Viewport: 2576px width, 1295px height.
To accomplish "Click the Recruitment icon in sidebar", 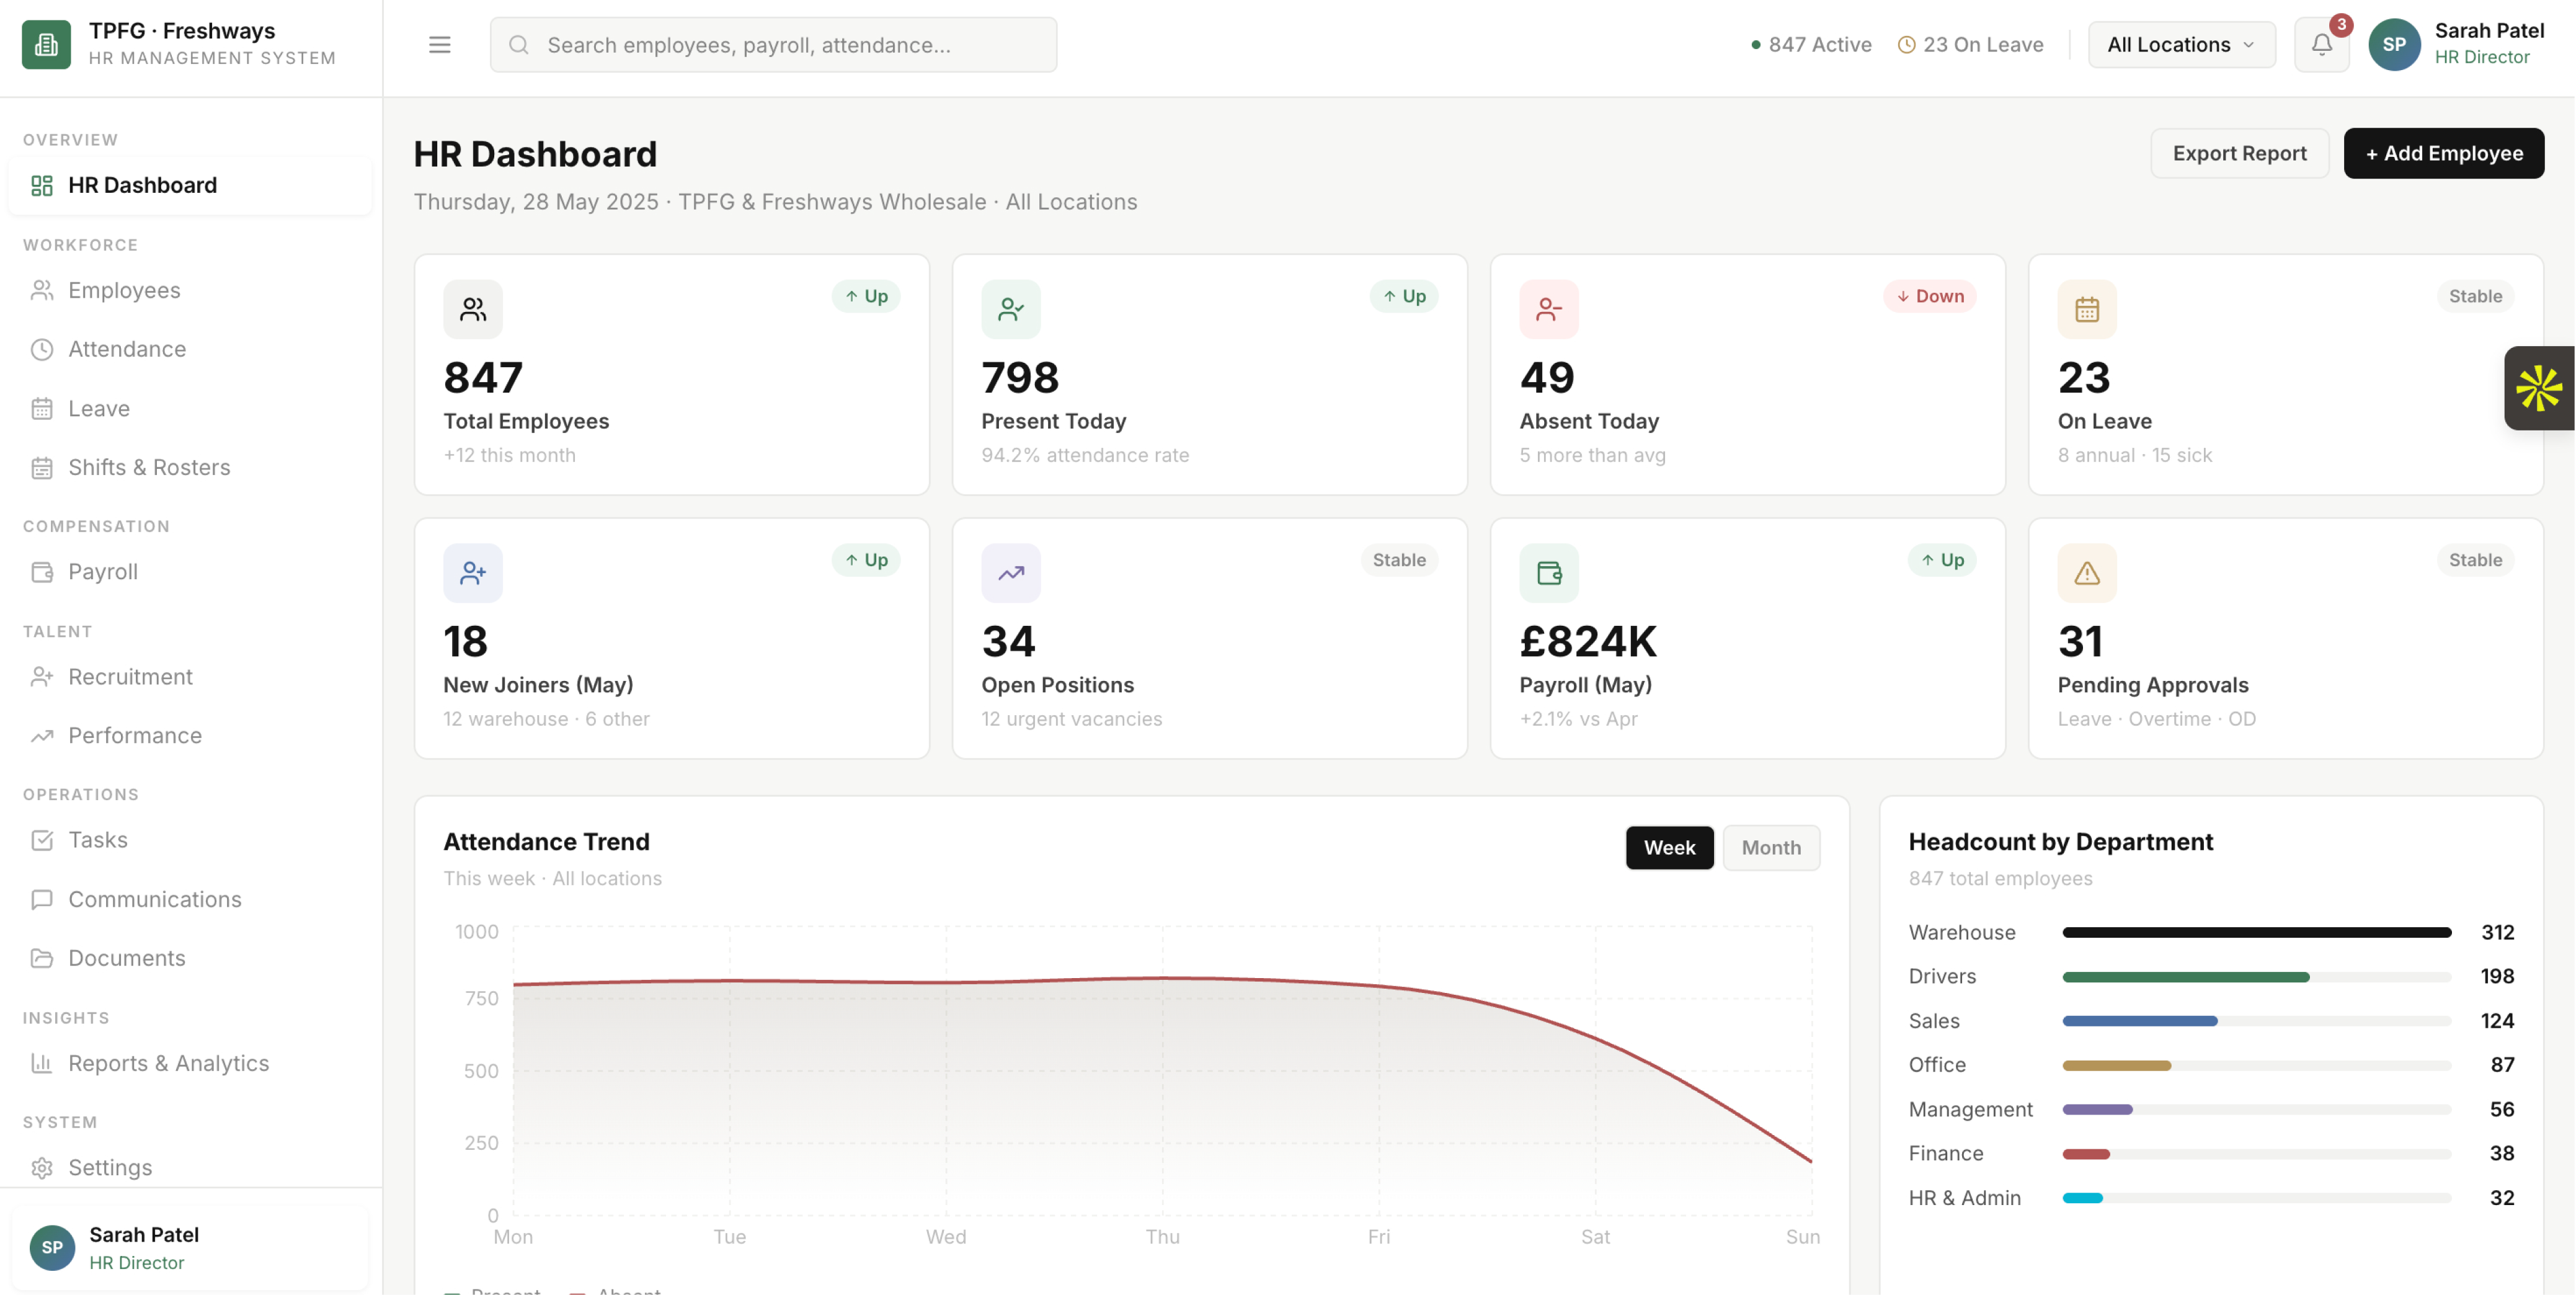I will click(x=42, y=677).
